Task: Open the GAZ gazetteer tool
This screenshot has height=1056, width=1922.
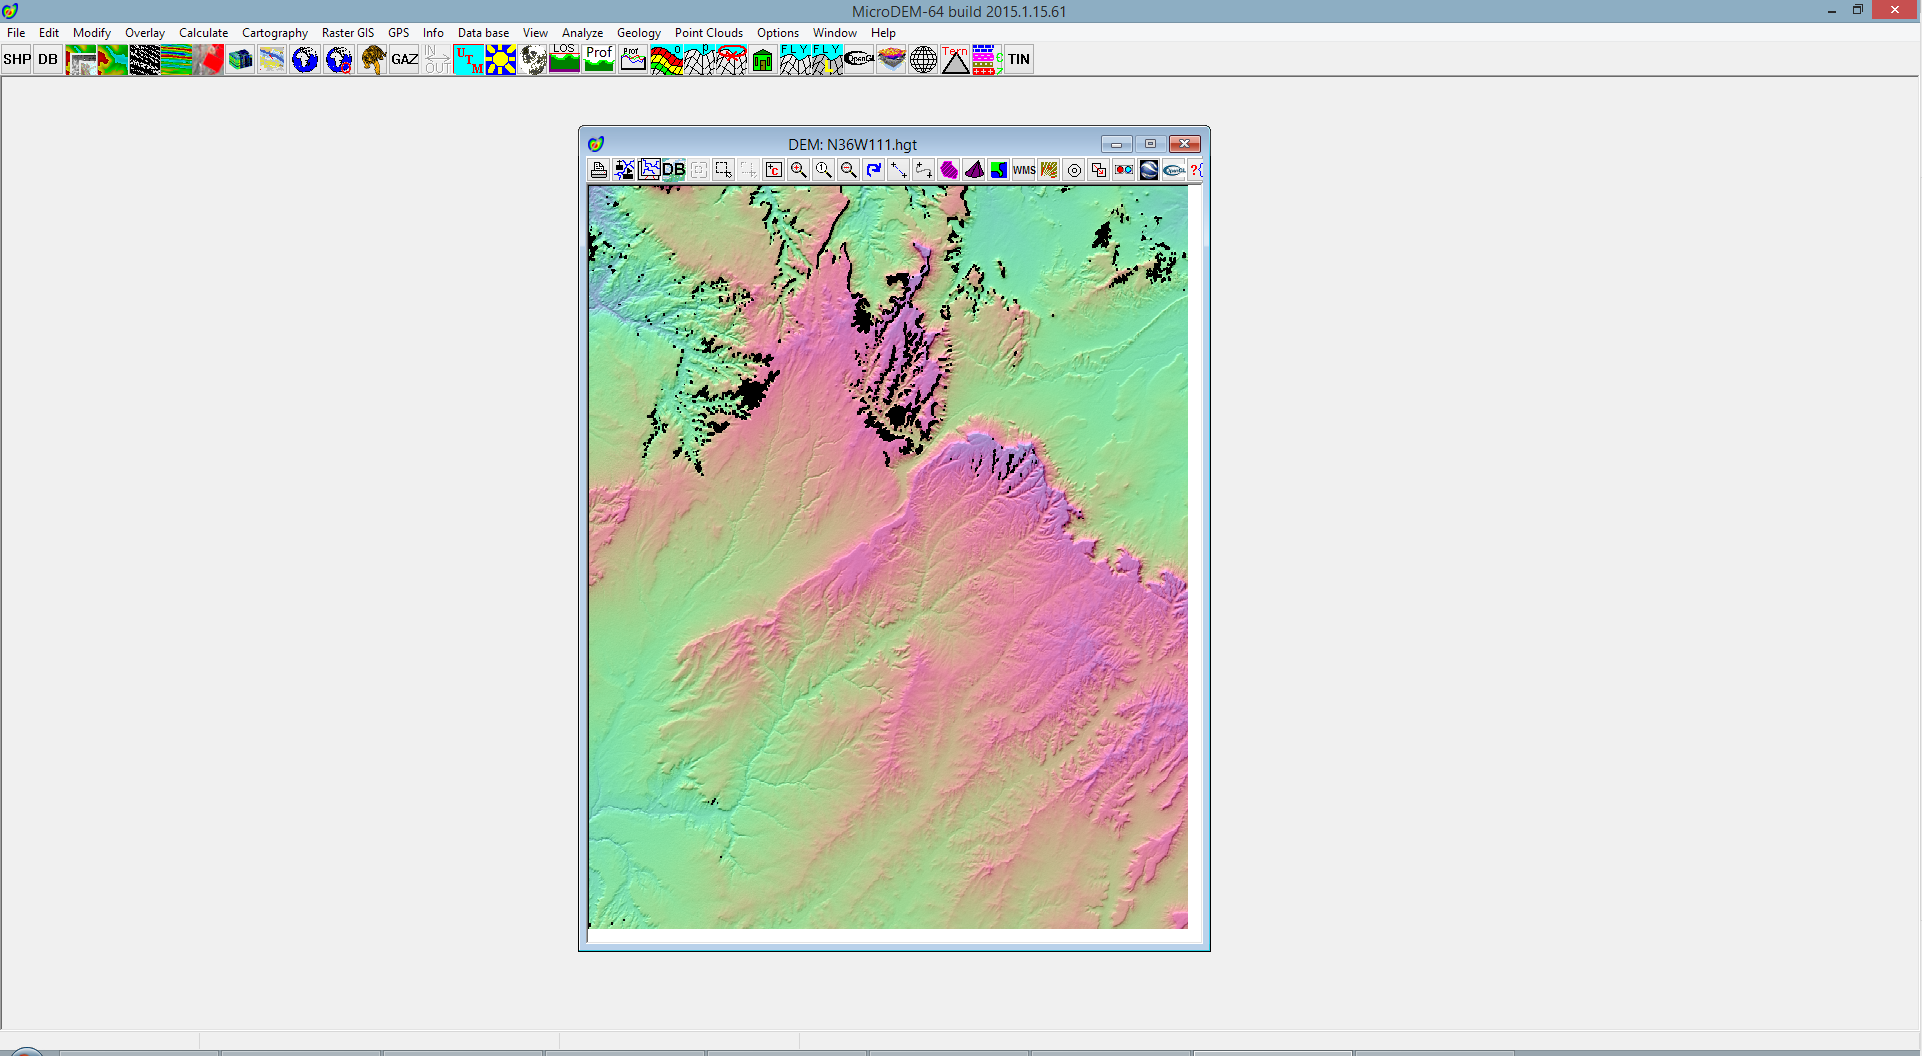Action: 404,60
